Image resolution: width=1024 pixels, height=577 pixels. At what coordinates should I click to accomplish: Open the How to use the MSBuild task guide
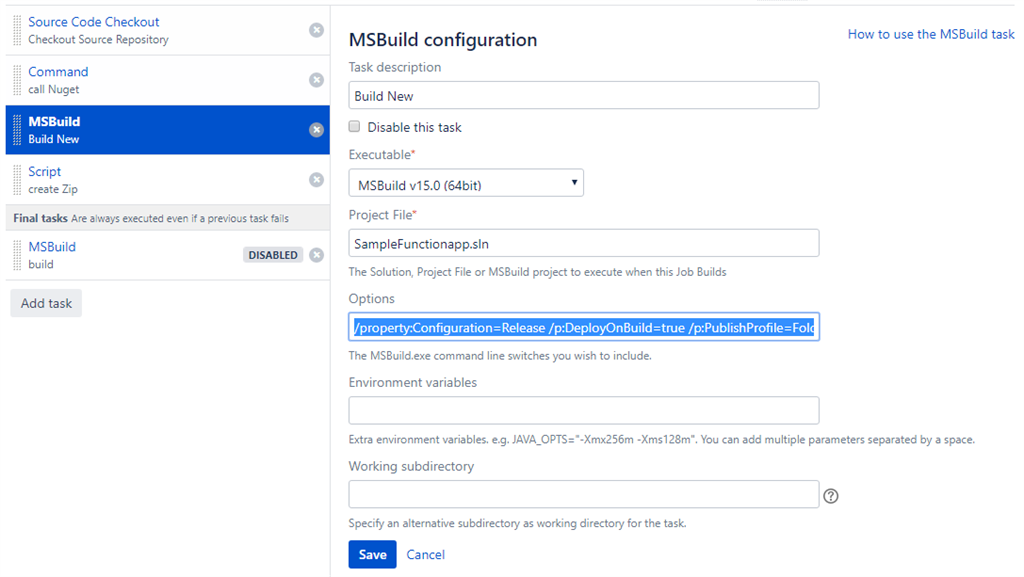click(930, 33)
